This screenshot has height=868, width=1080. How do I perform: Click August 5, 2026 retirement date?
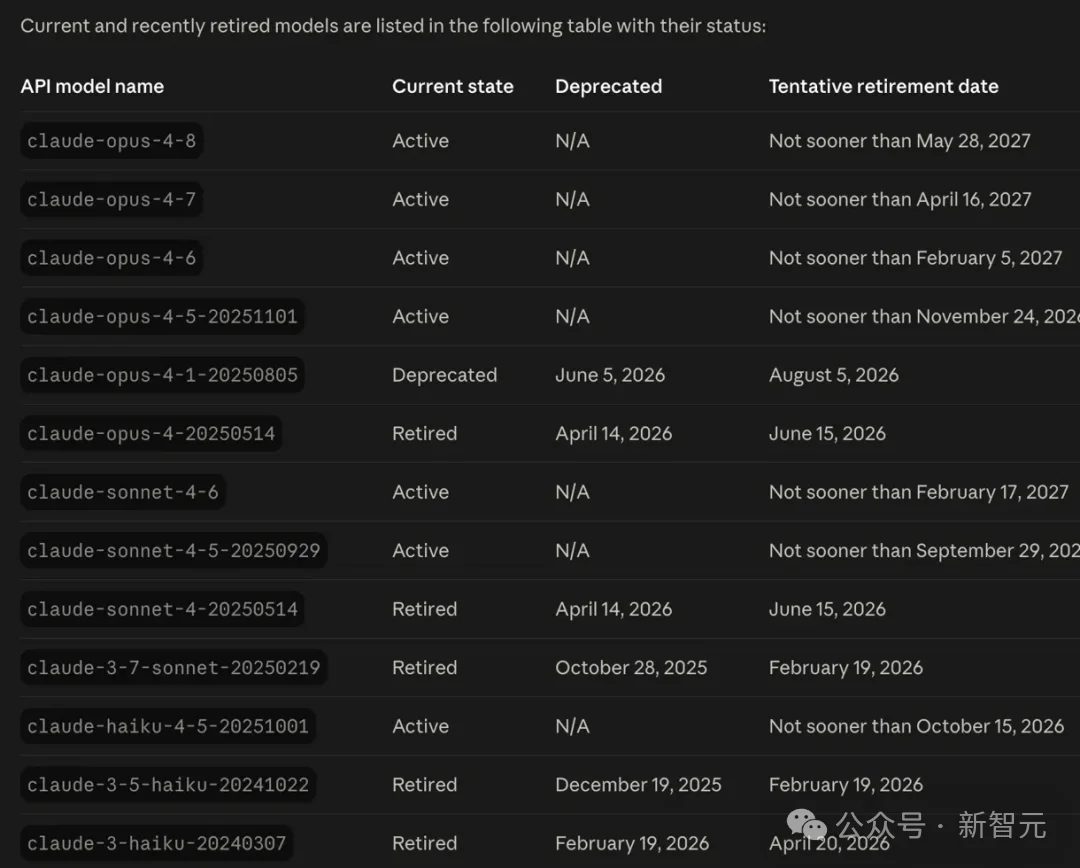coord(833,375)
